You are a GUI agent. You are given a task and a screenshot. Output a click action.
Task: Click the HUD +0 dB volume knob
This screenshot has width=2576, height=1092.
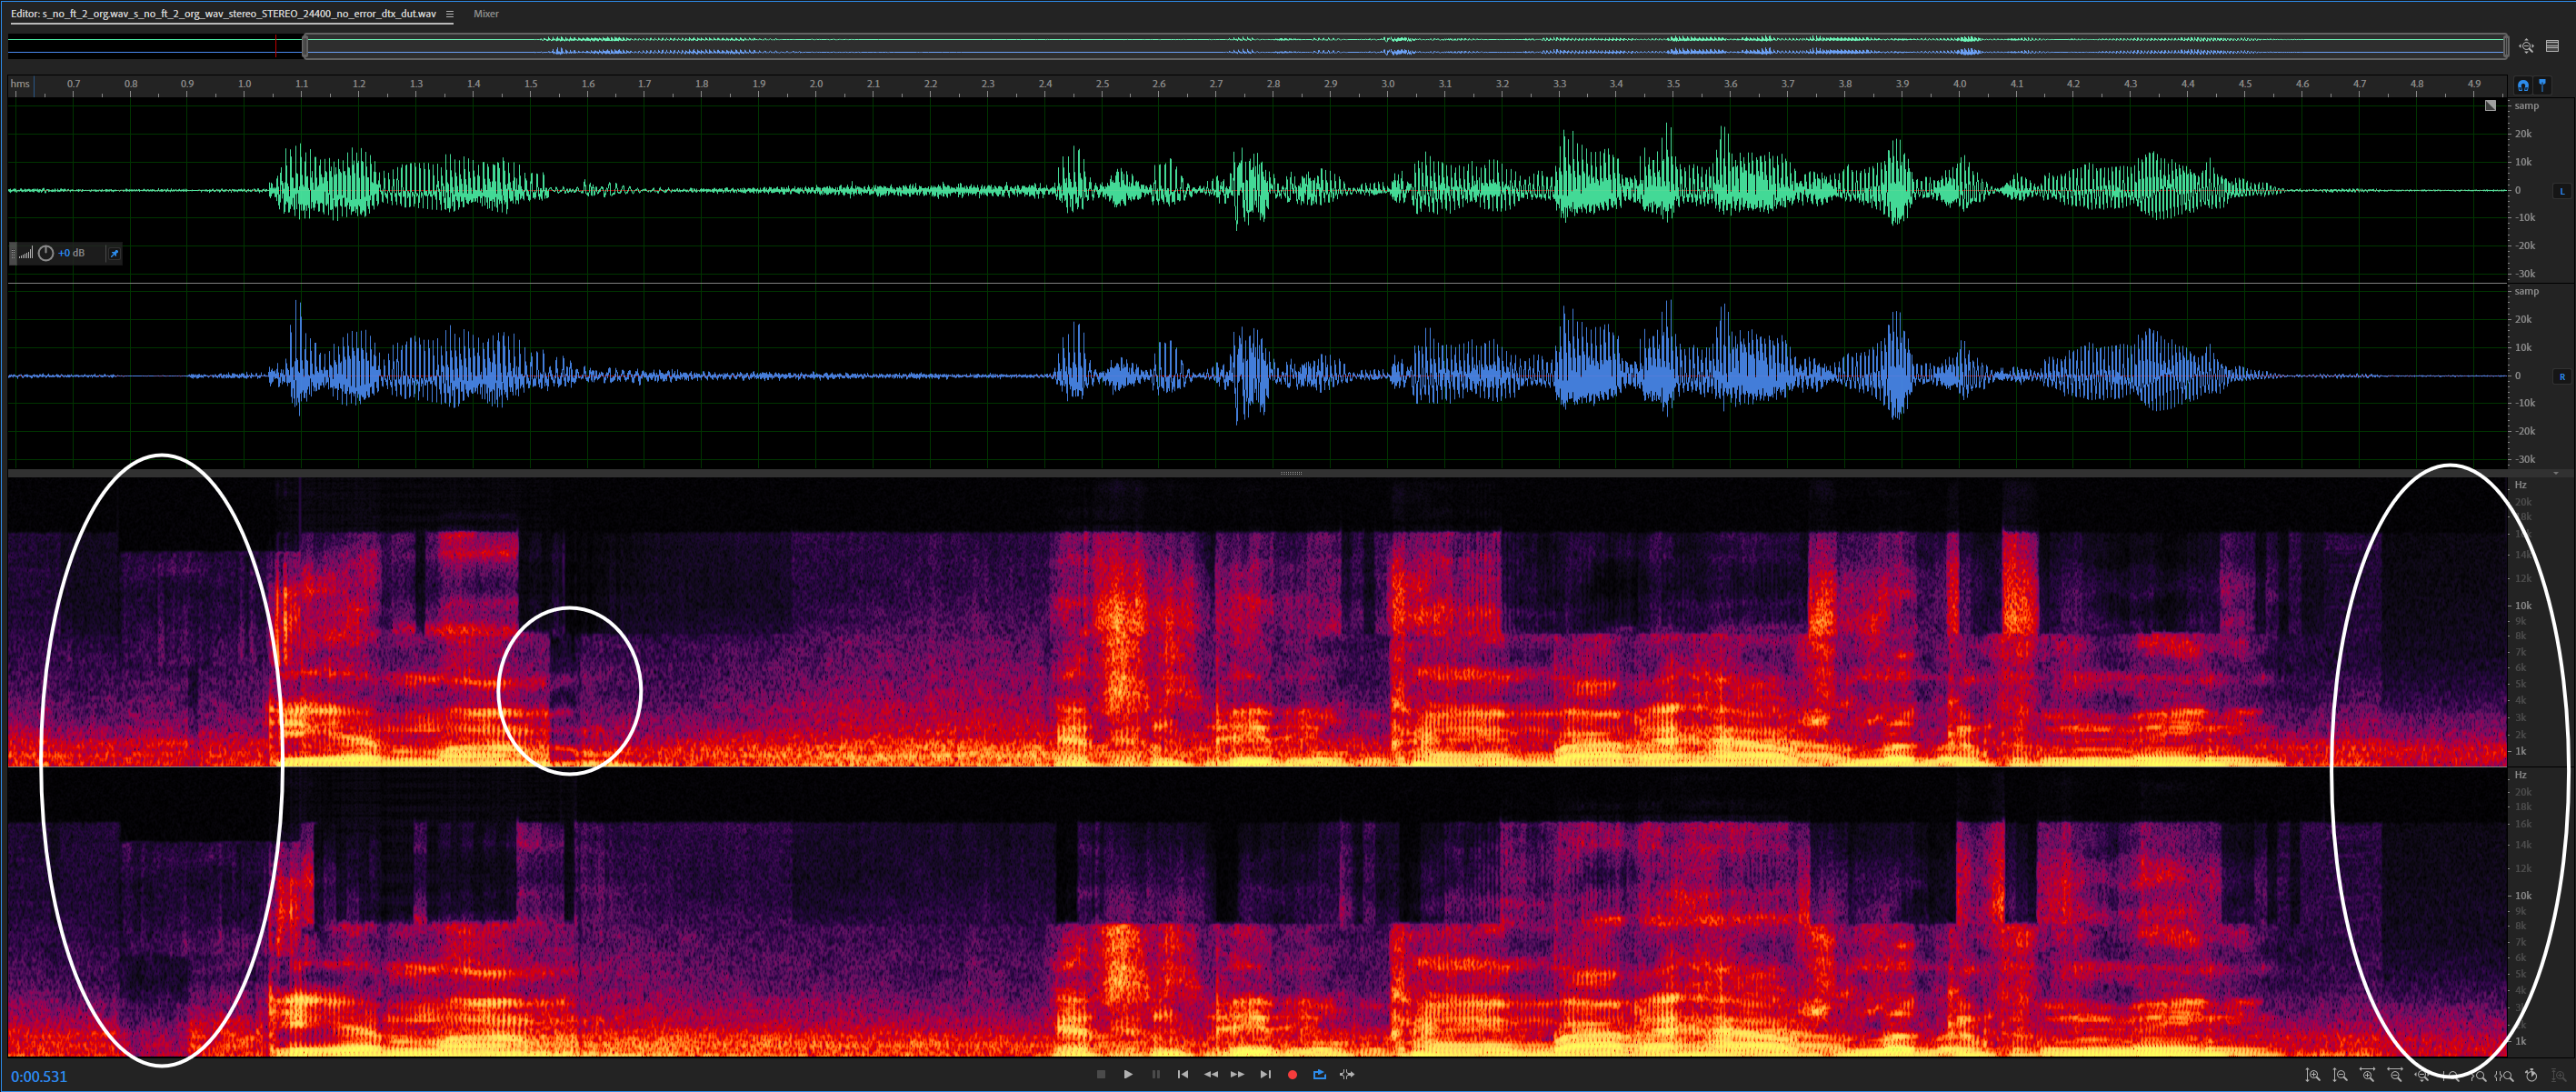pos(46,254)
